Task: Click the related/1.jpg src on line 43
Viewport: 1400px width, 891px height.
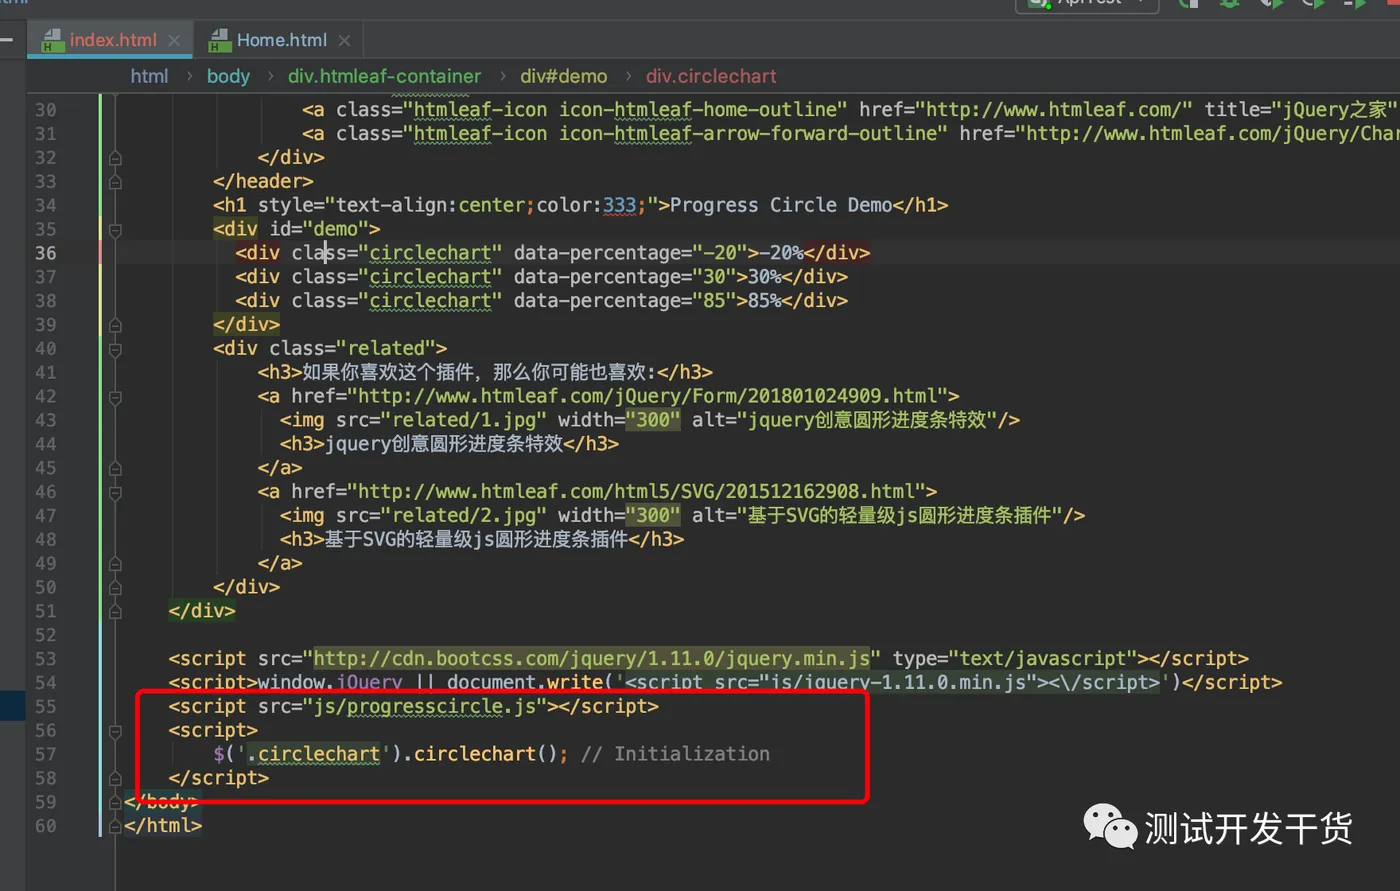Action: click(x=464, y=420)
